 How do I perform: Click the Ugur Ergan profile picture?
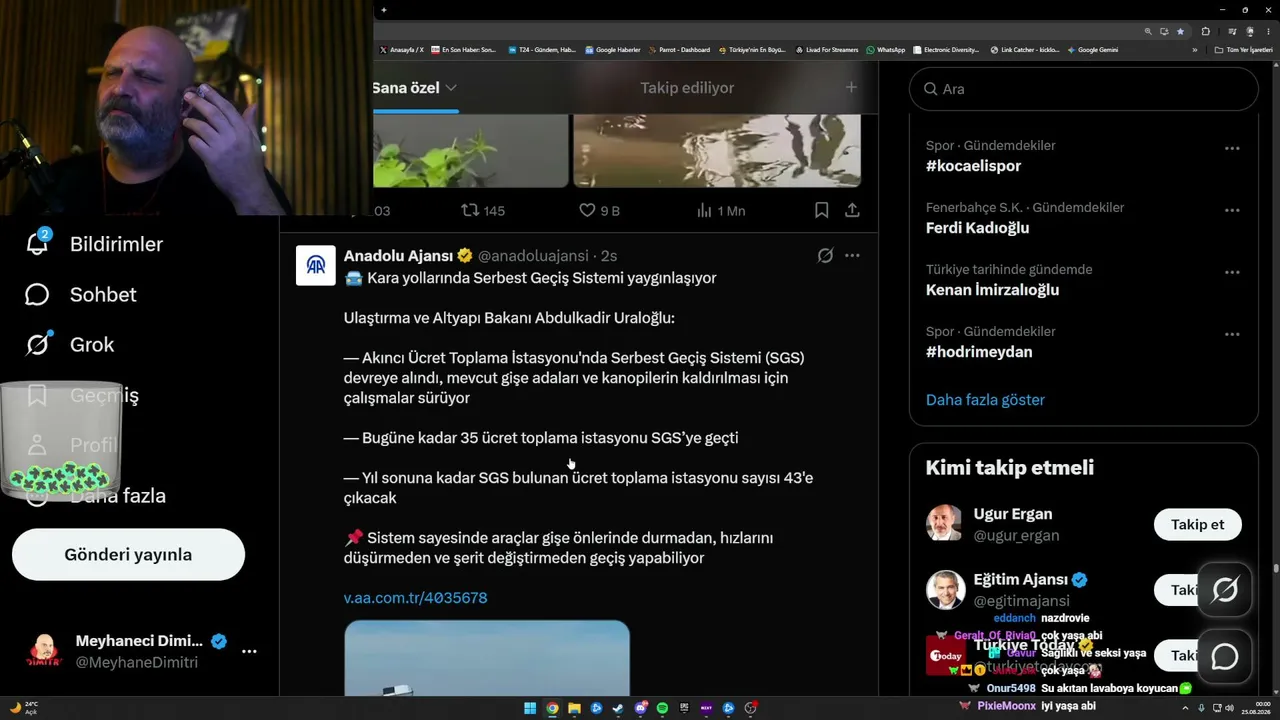point(944,523)
